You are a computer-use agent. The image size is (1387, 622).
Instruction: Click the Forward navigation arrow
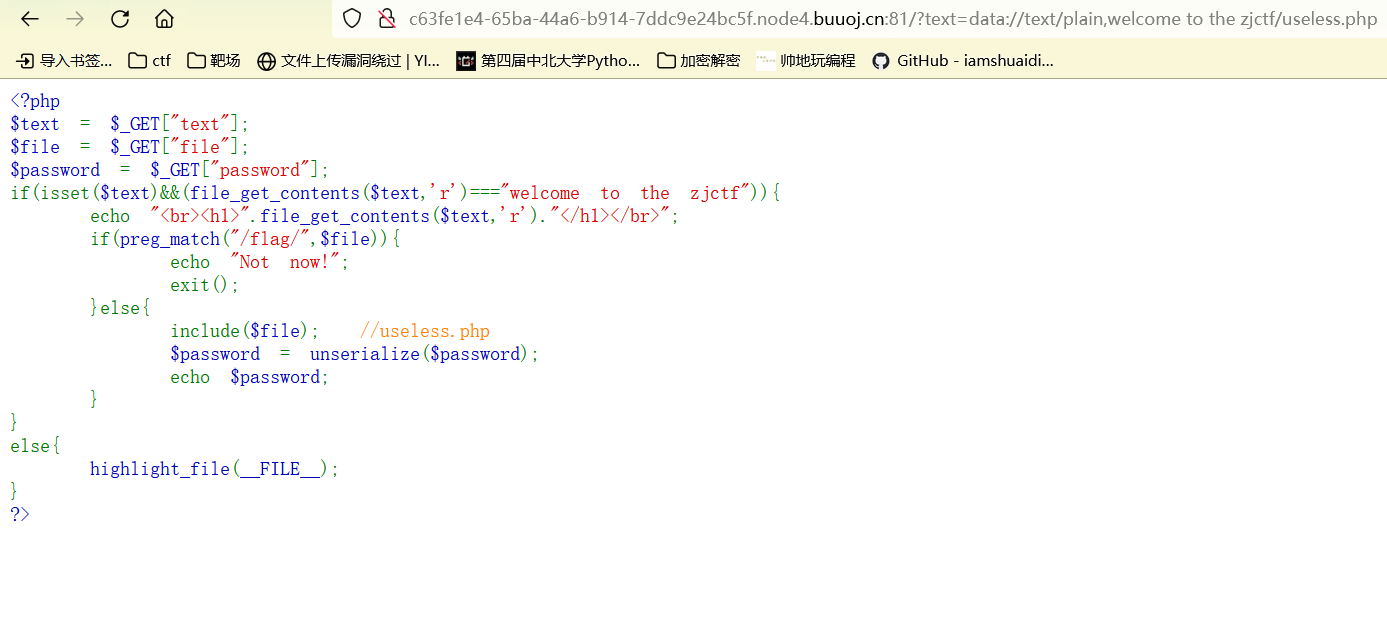tap(74, 18)
